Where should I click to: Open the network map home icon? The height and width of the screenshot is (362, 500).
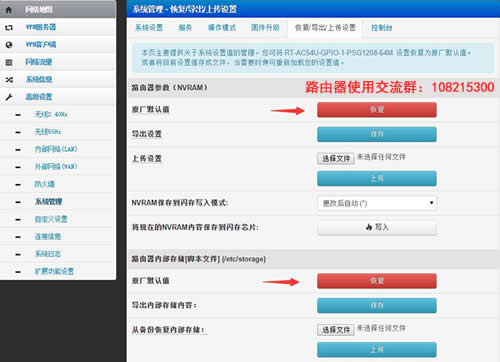(9, 10)
